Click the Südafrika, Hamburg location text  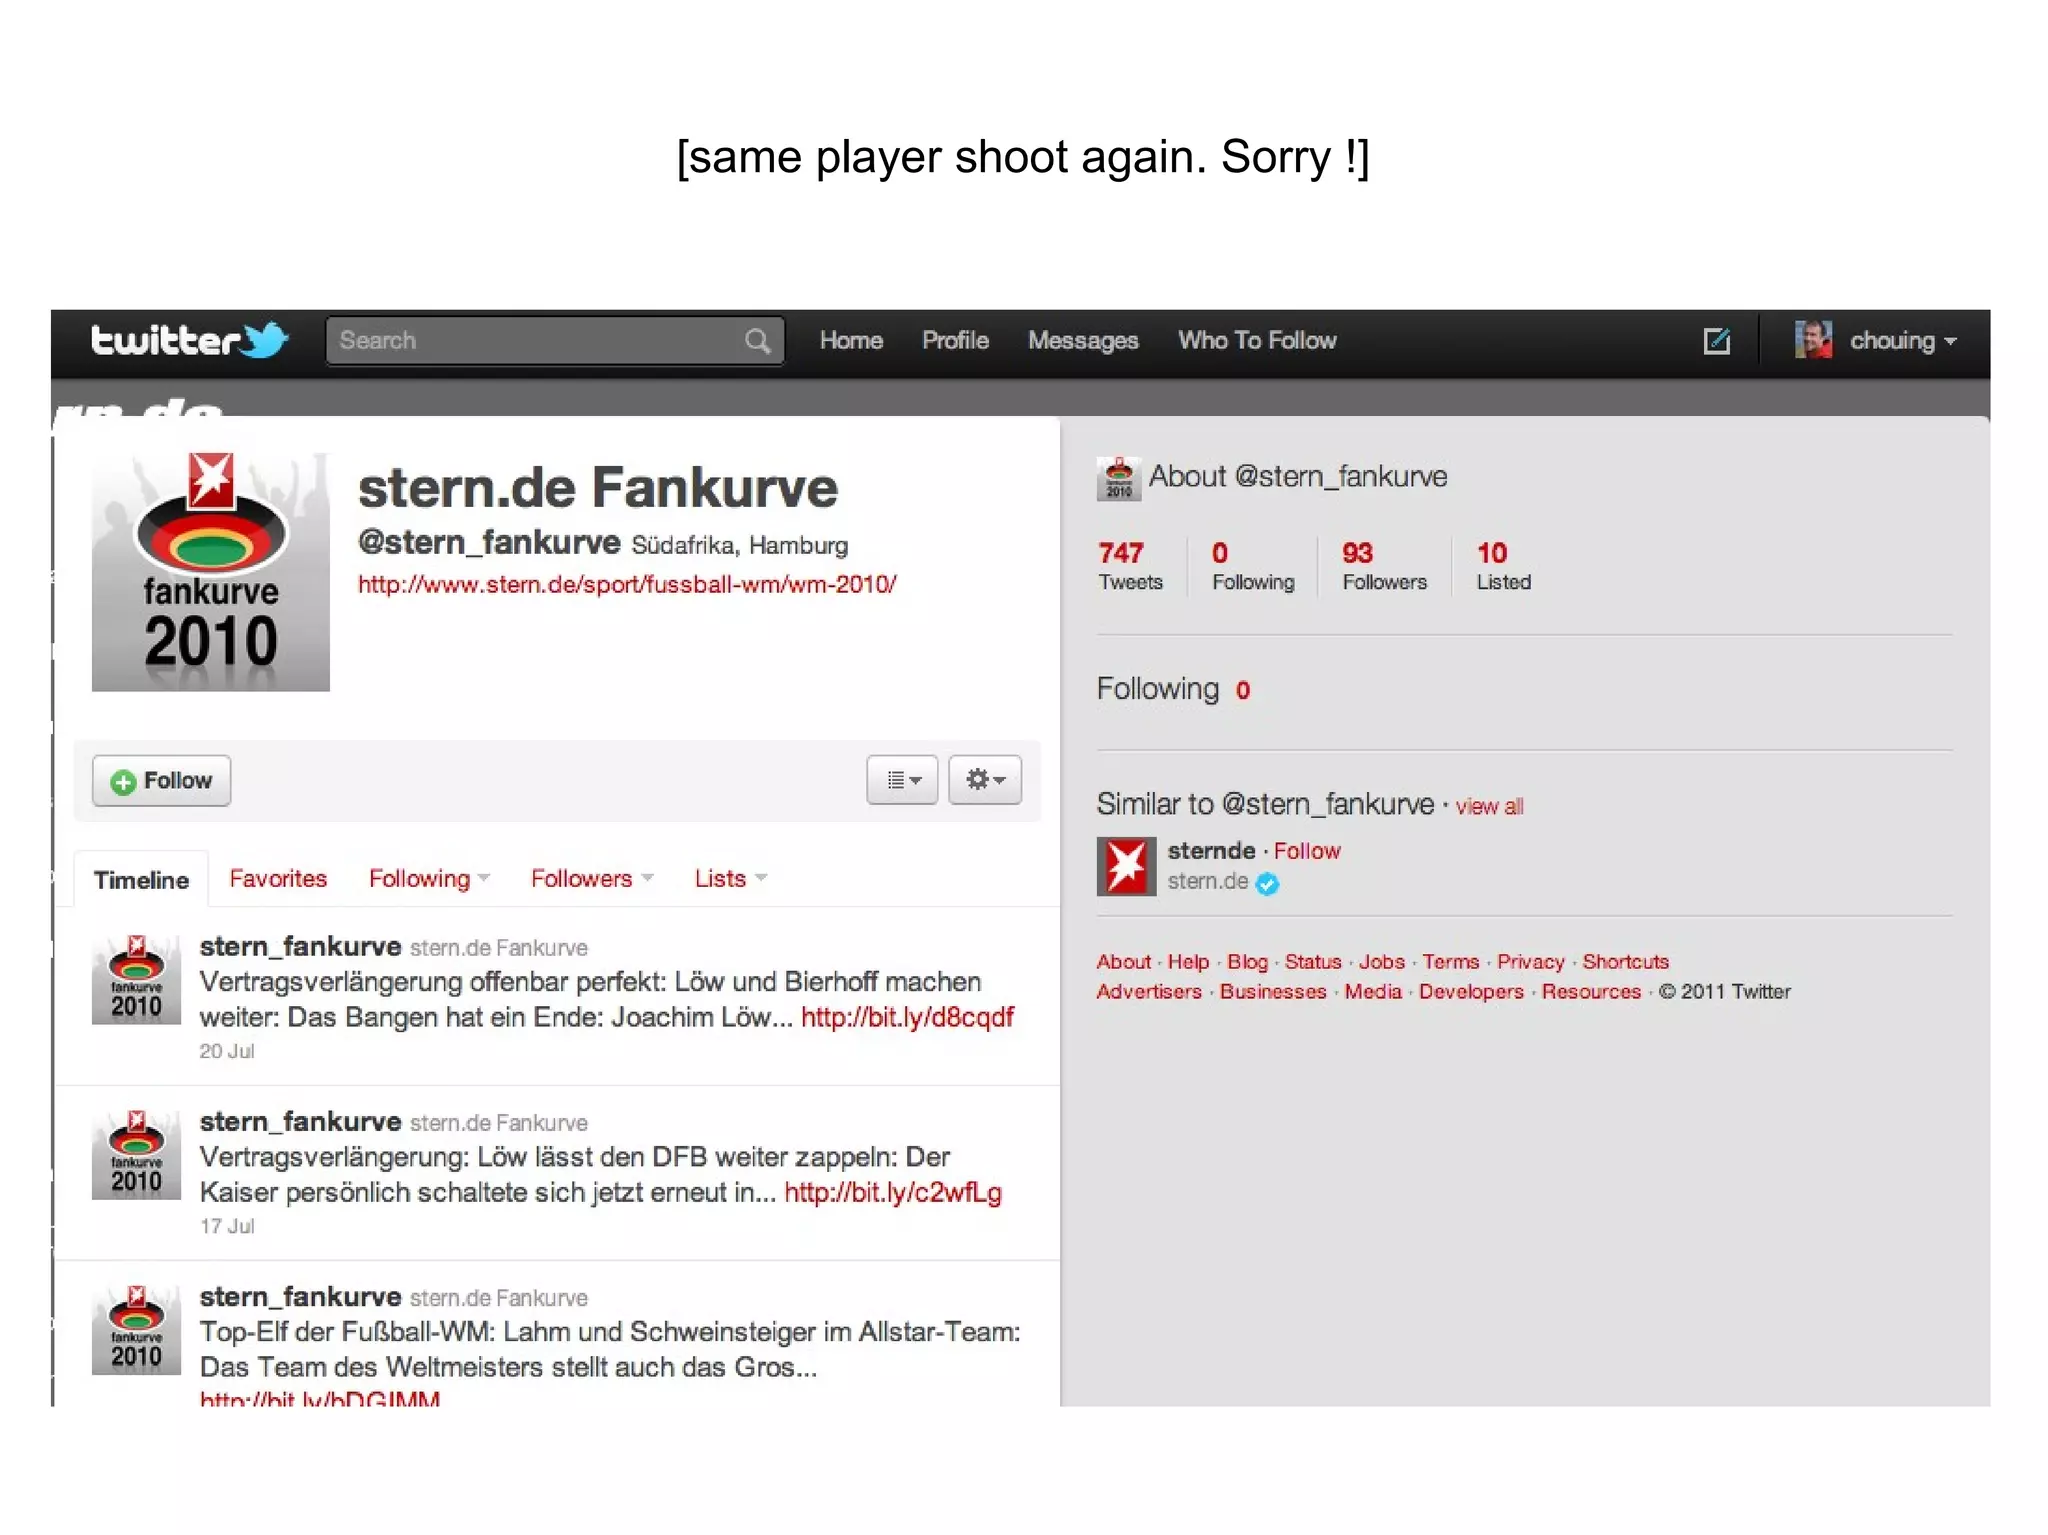740,546
